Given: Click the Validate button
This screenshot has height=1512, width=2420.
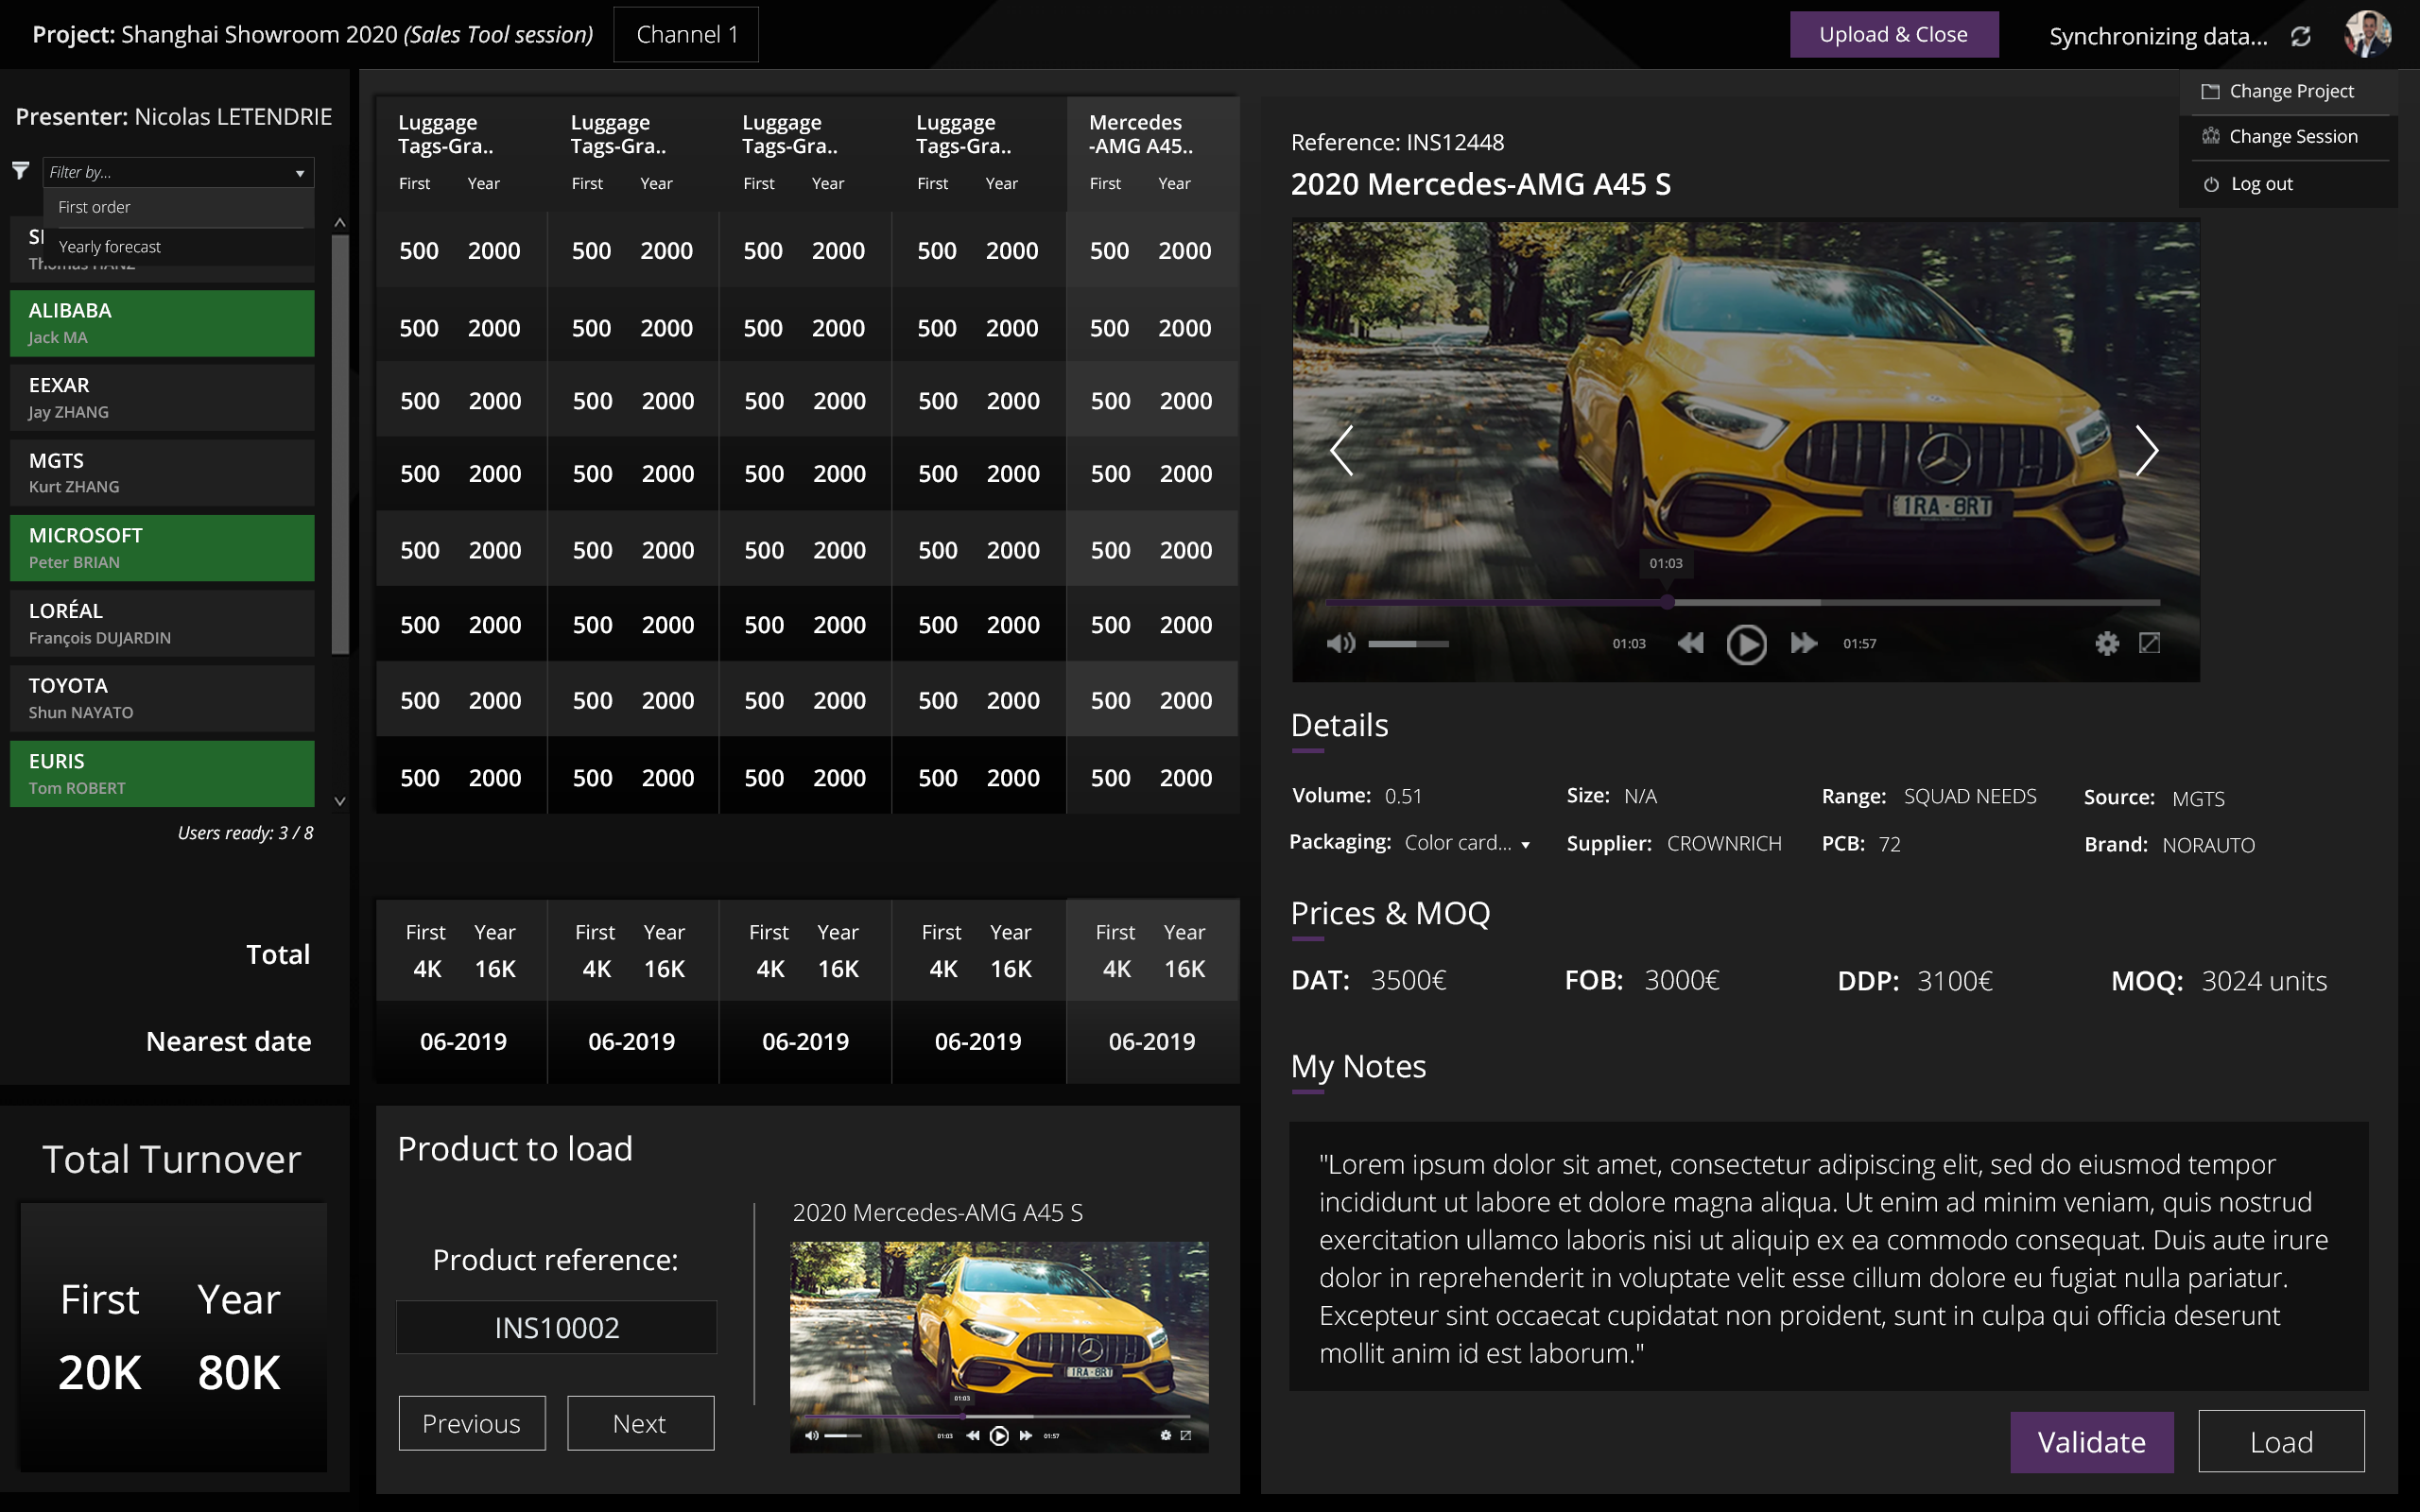Looking at the screenshot, I should (2091, 1442).
